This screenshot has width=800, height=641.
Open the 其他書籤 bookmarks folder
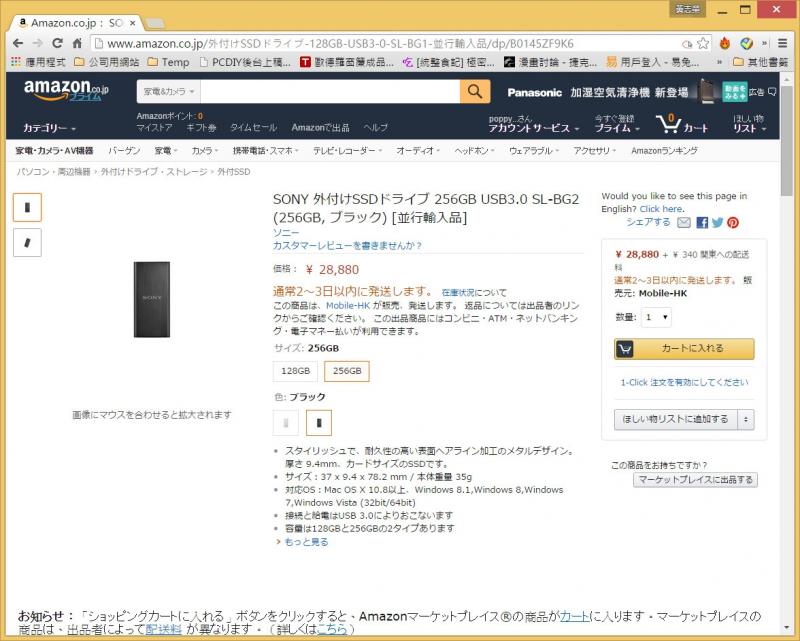point(761,62)
